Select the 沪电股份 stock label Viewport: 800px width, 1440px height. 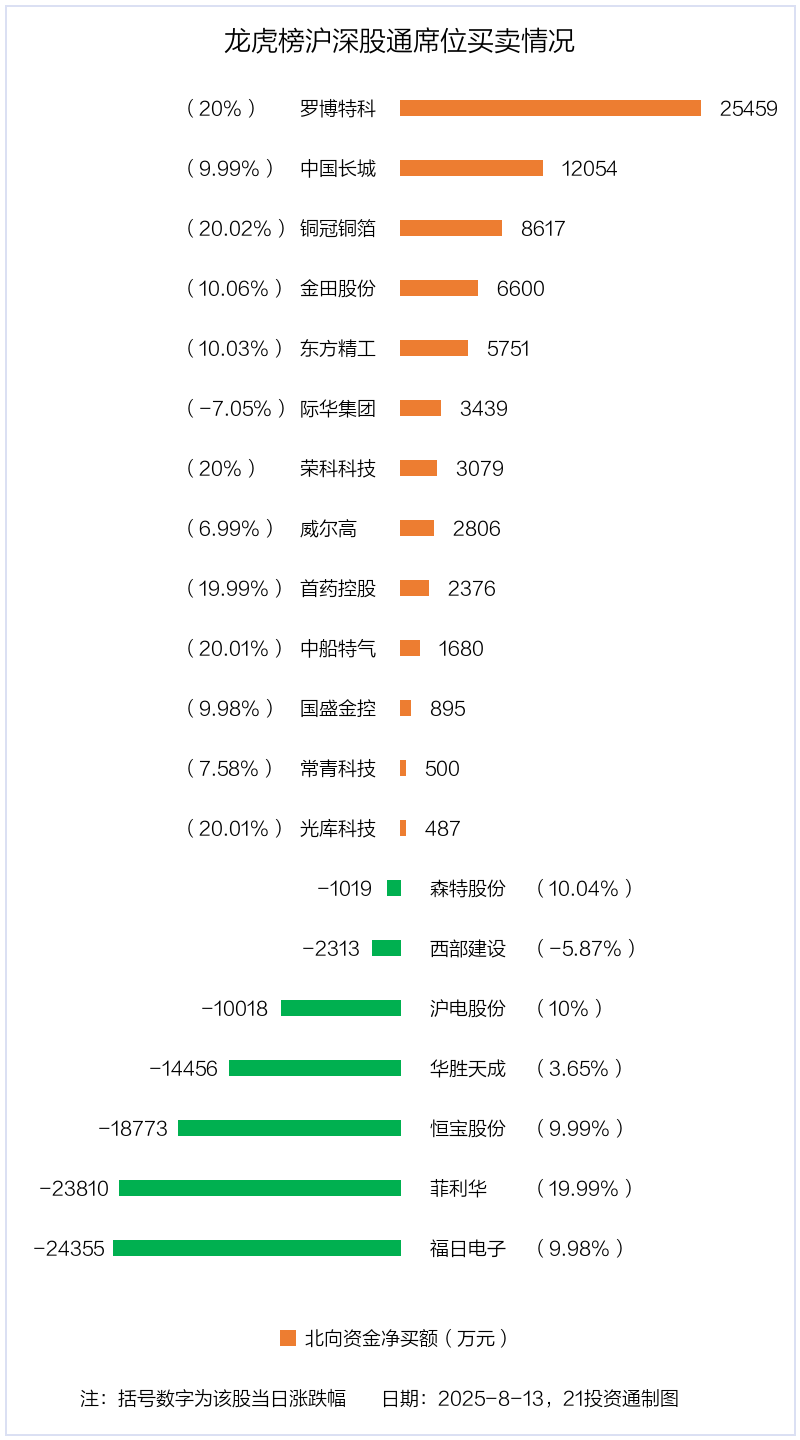[x=467, y=1008]
